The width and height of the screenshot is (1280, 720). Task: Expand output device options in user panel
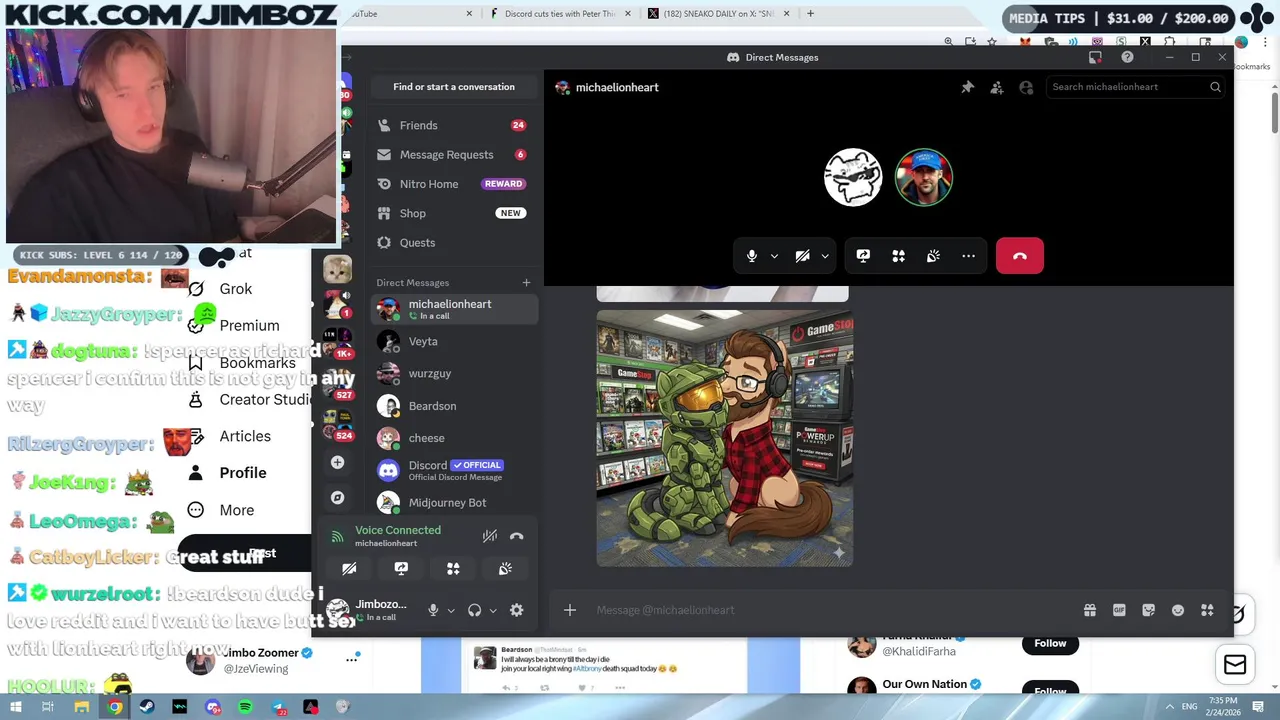pos(493,610)
